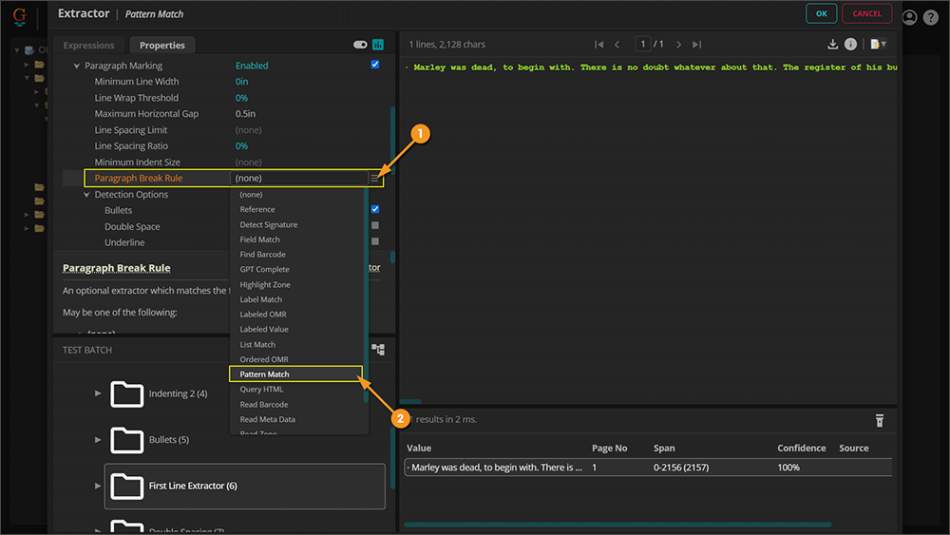Uncheck the Bullets detection option
Viewport: 950px width, 535px height.
pyautogui.click(x=375, y=210)
